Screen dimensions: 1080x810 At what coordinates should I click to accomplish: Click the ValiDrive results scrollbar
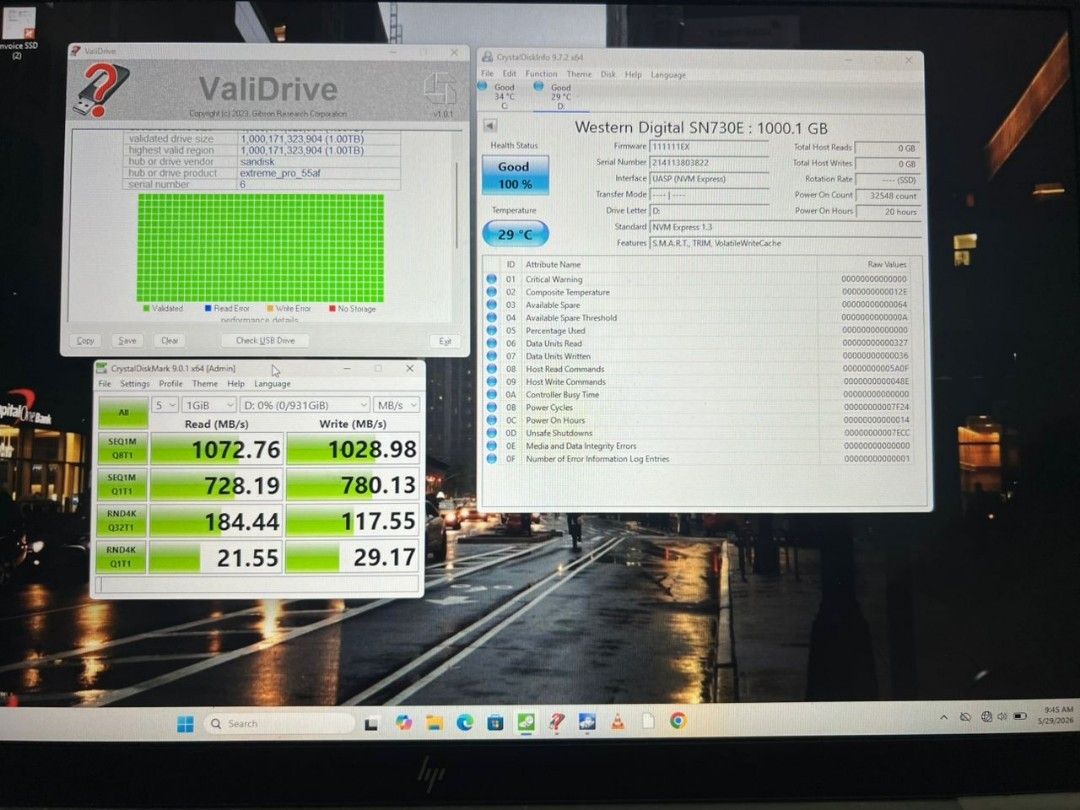[x=456, y=205]
